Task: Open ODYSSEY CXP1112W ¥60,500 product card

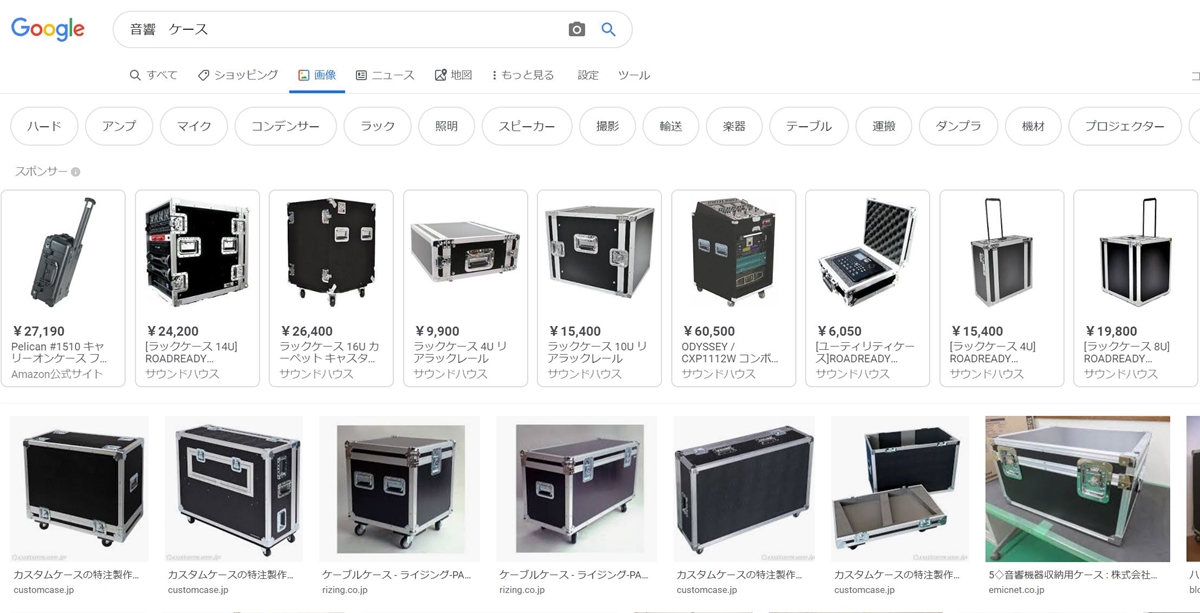Action: pyautogui.click(x=733, y=288)
